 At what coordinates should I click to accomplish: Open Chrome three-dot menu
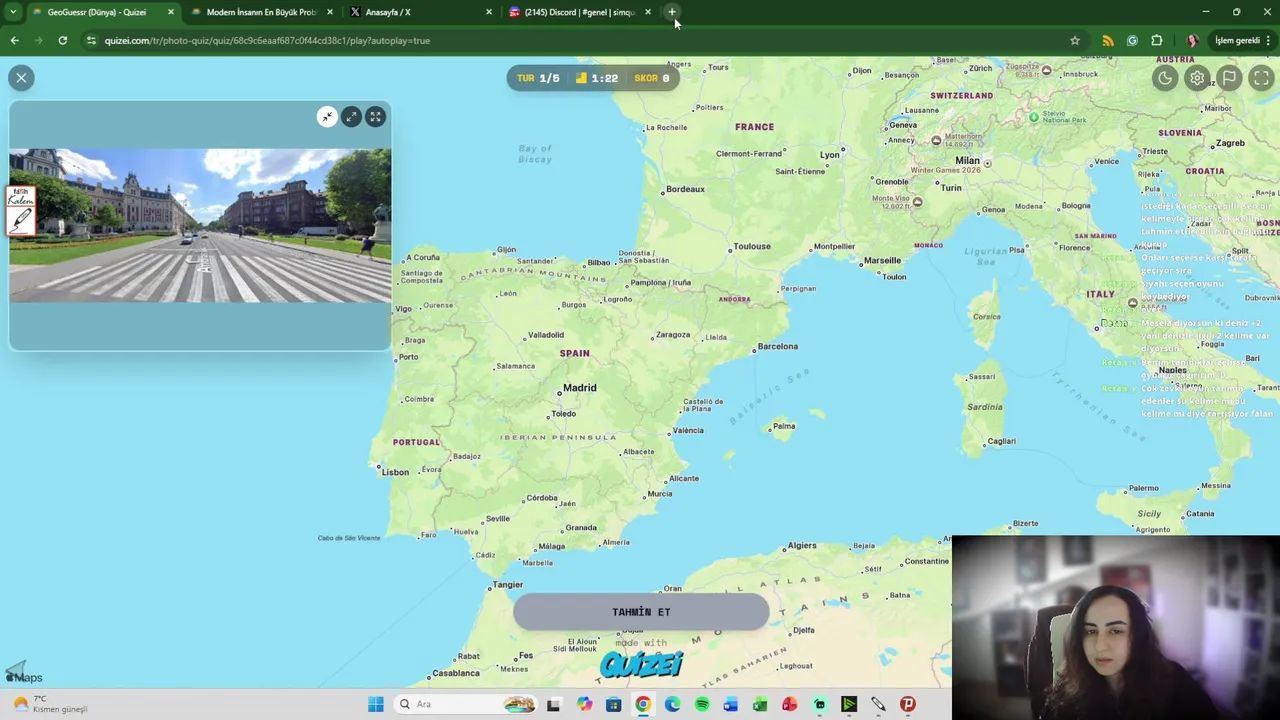coord(1268,40)
